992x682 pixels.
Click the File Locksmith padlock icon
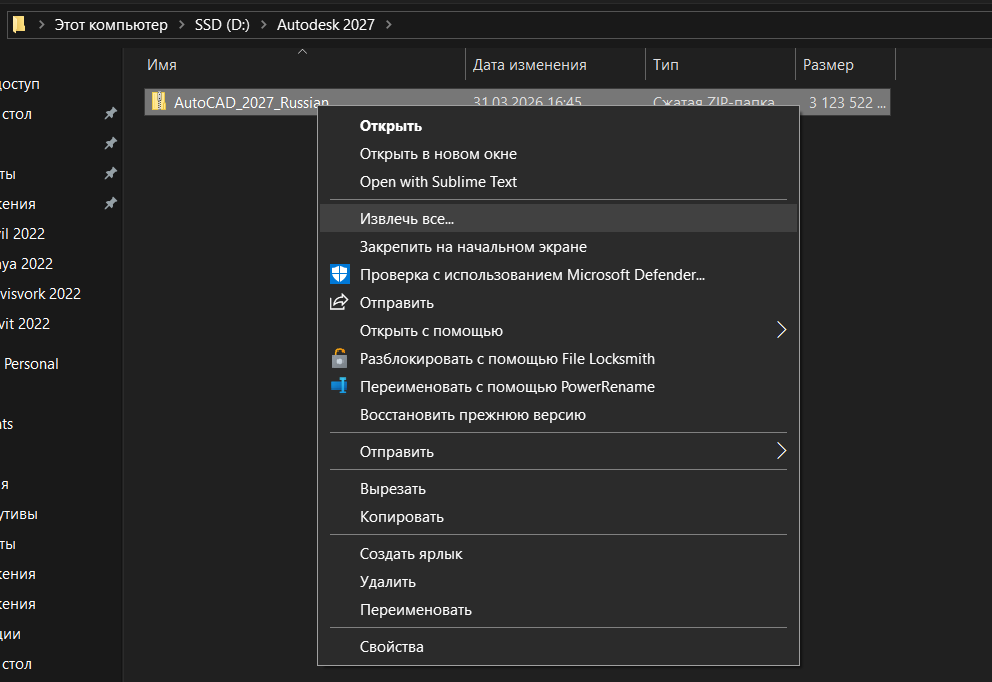click(x=340, y=358)
